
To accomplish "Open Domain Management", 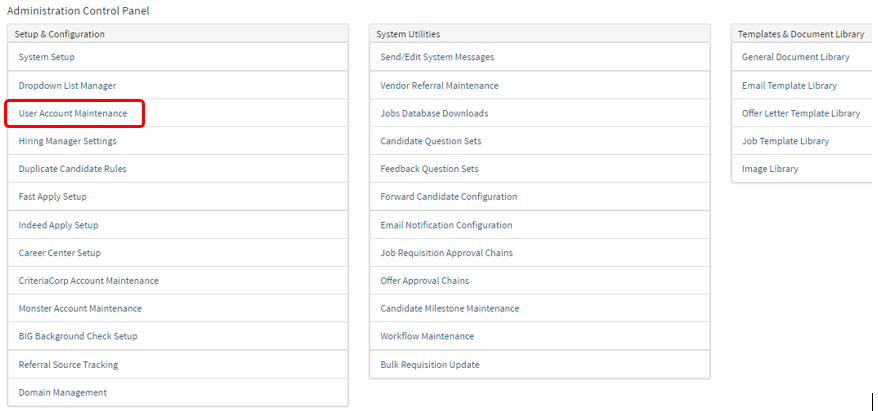I will point(62,392).
